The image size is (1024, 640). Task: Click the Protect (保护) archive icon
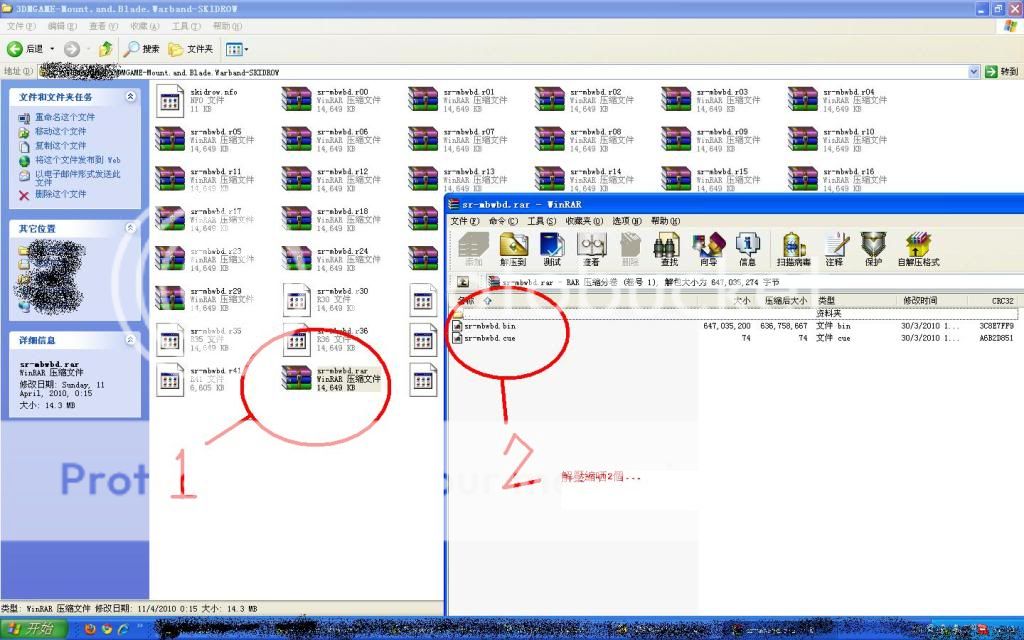click(x=873, y=248)
